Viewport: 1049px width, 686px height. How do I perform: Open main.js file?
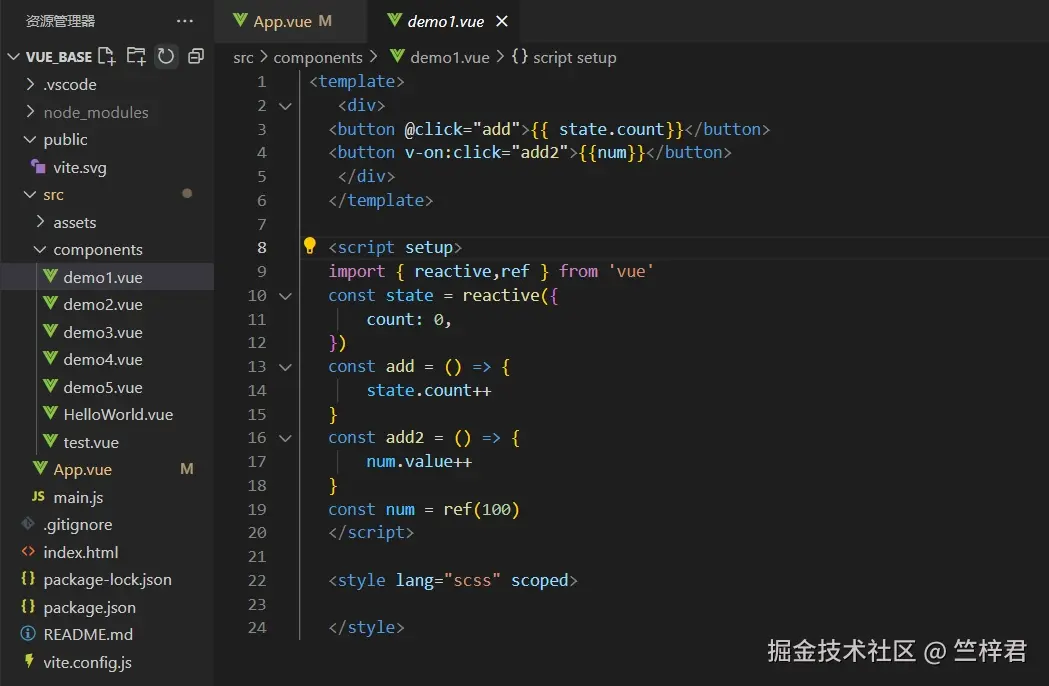(78, 497)
